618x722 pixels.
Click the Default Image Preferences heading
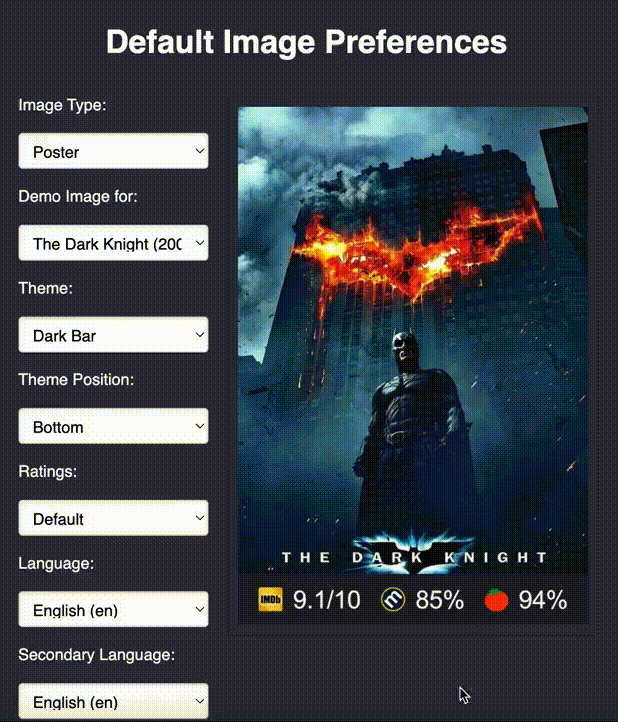pyautogui.click(x=306, y=42)
